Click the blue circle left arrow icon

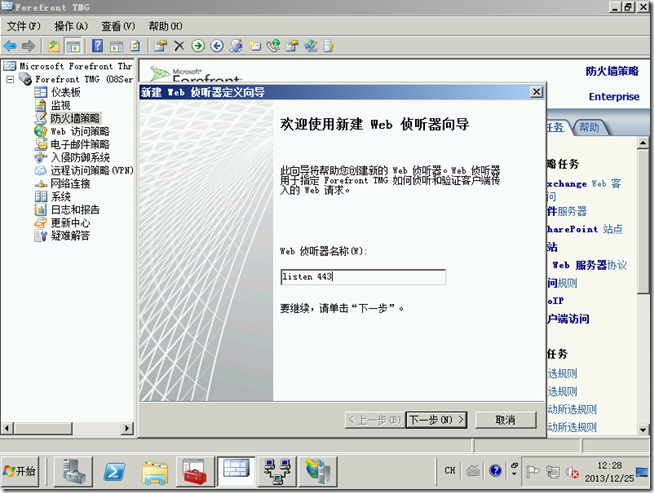click(217, 46)
